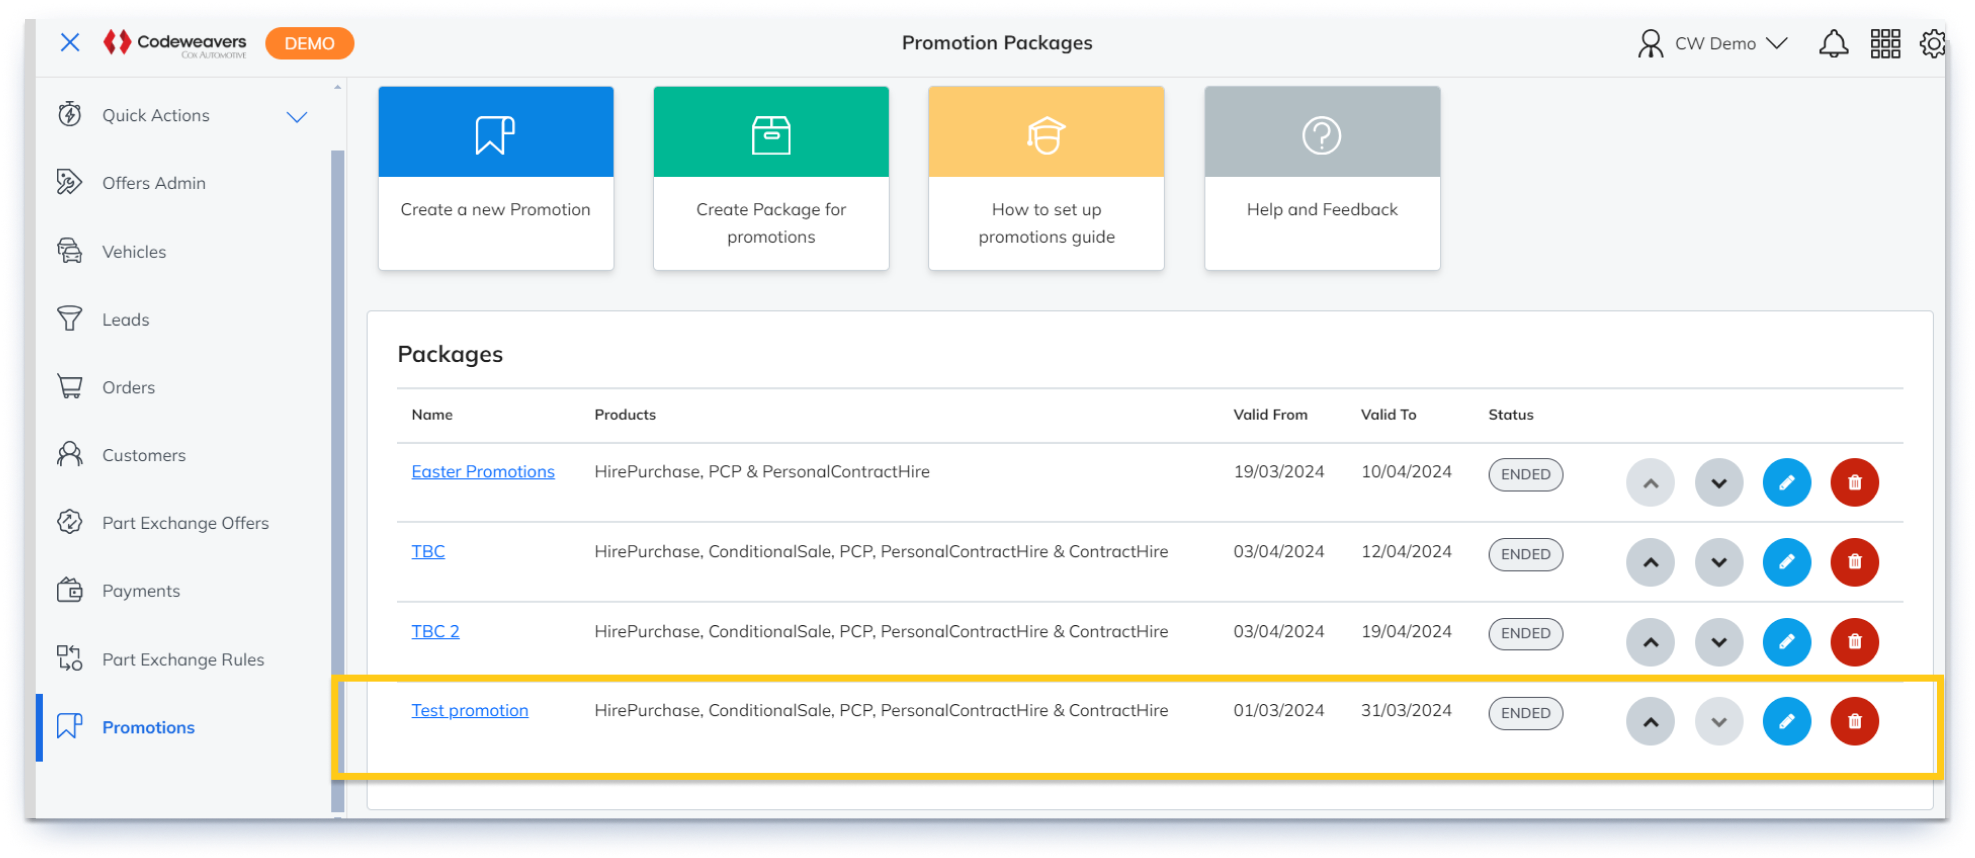Click the sidebar vertical scrollbar
The image size is (1975, 858).
click(337, 480)
